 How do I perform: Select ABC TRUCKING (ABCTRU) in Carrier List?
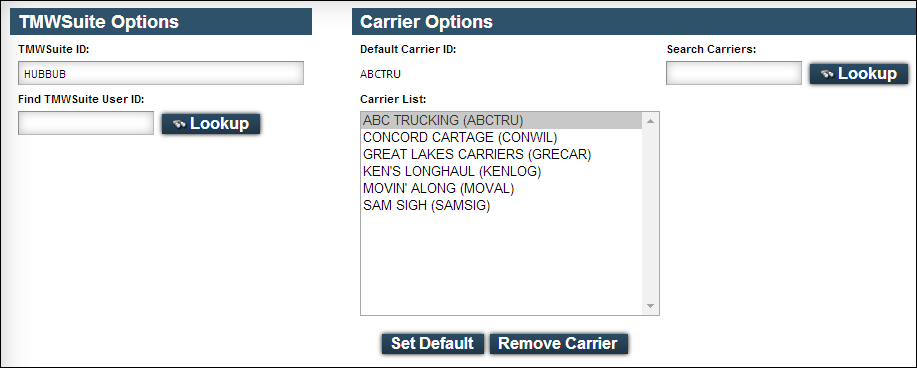click(502, 121)
